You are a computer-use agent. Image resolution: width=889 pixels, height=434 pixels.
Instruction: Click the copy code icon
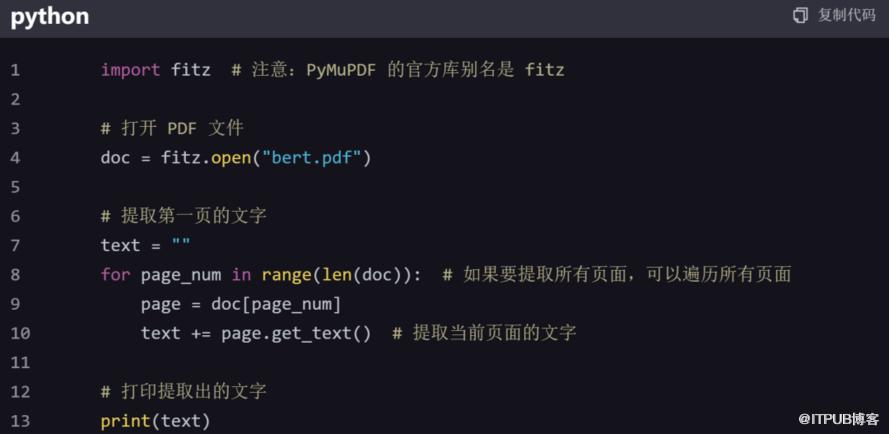point(800,15)
